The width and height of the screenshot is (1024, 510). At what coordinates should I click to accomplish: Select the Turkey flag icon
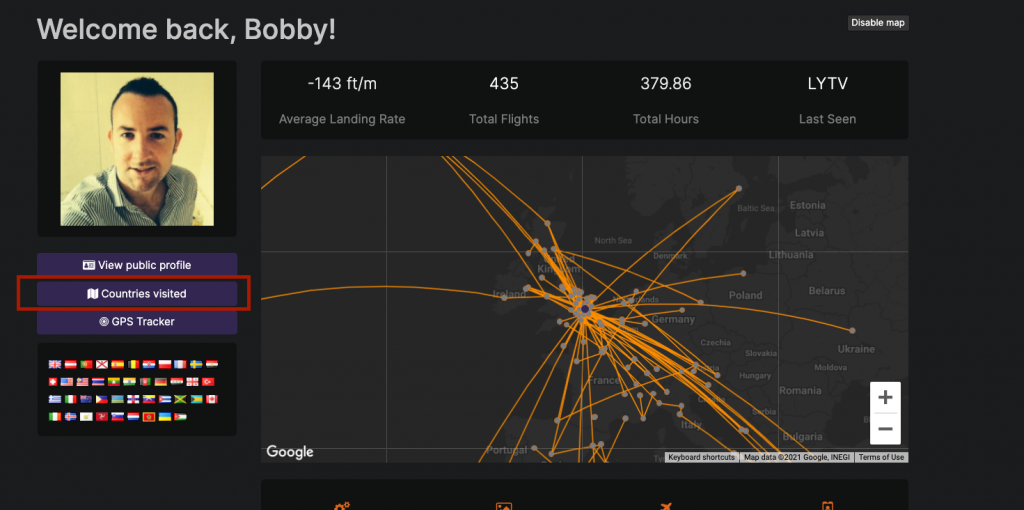[x=208, y=382]
